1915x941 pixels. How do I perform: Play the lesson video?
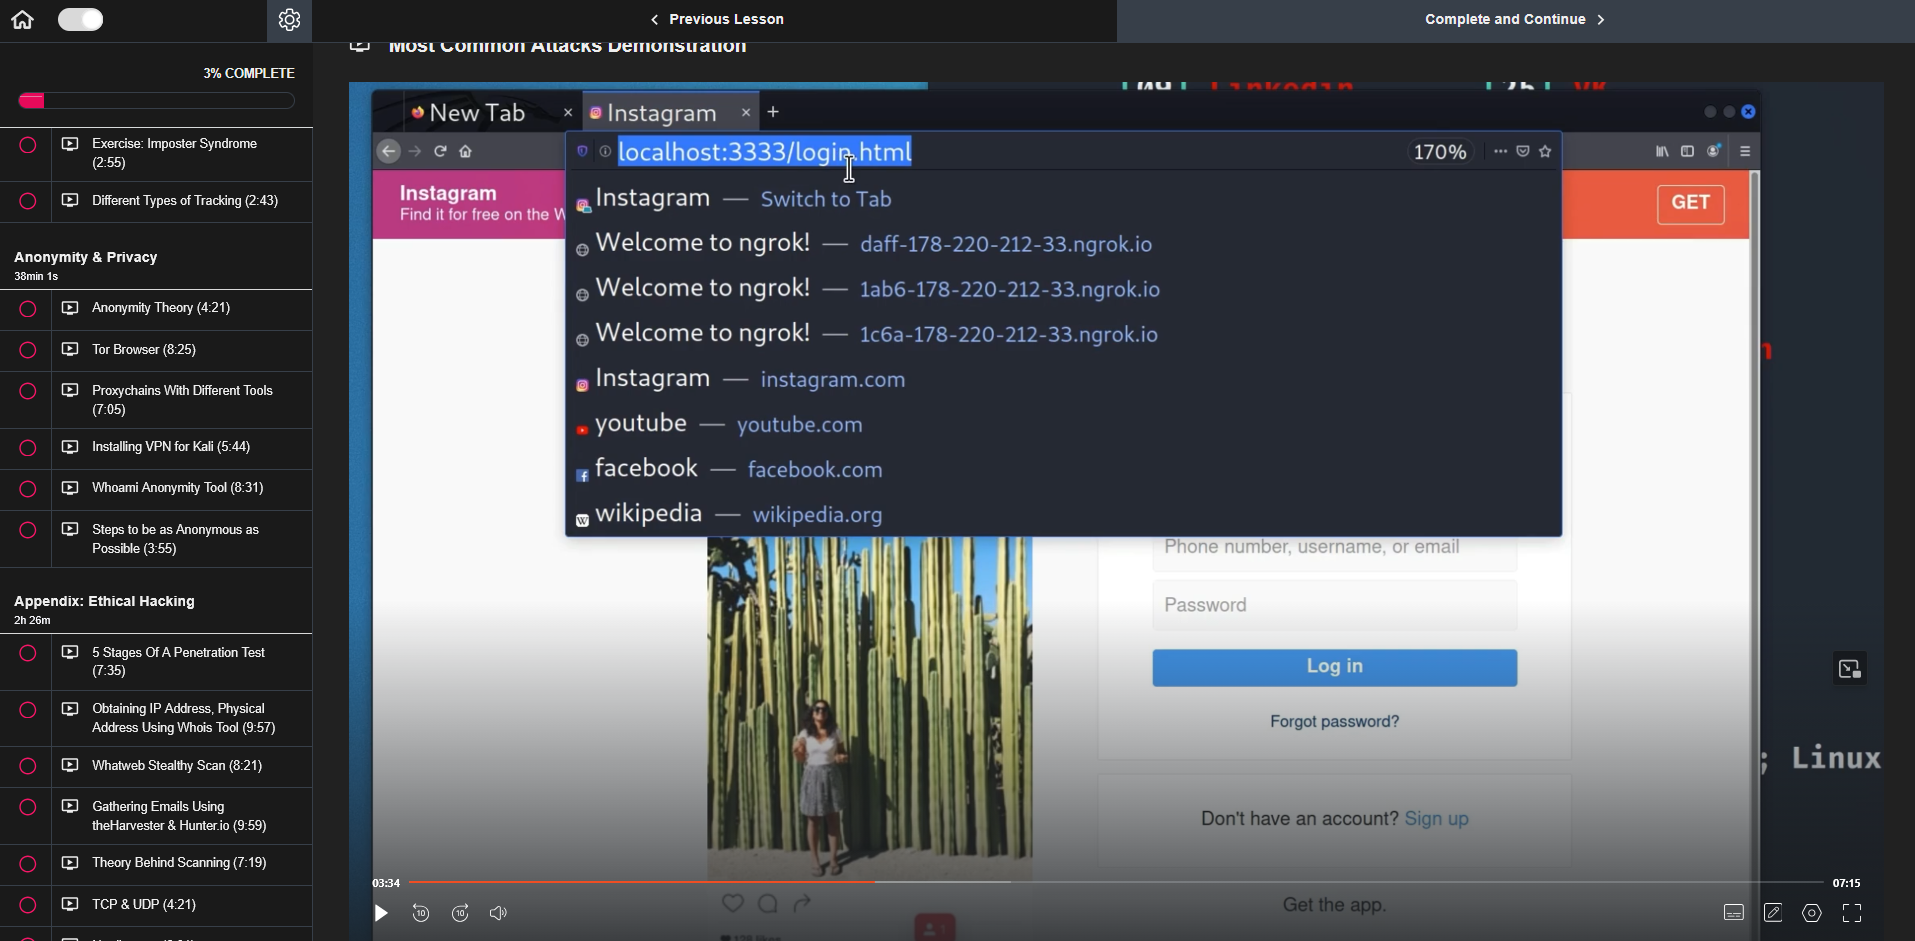click(381, 913)
